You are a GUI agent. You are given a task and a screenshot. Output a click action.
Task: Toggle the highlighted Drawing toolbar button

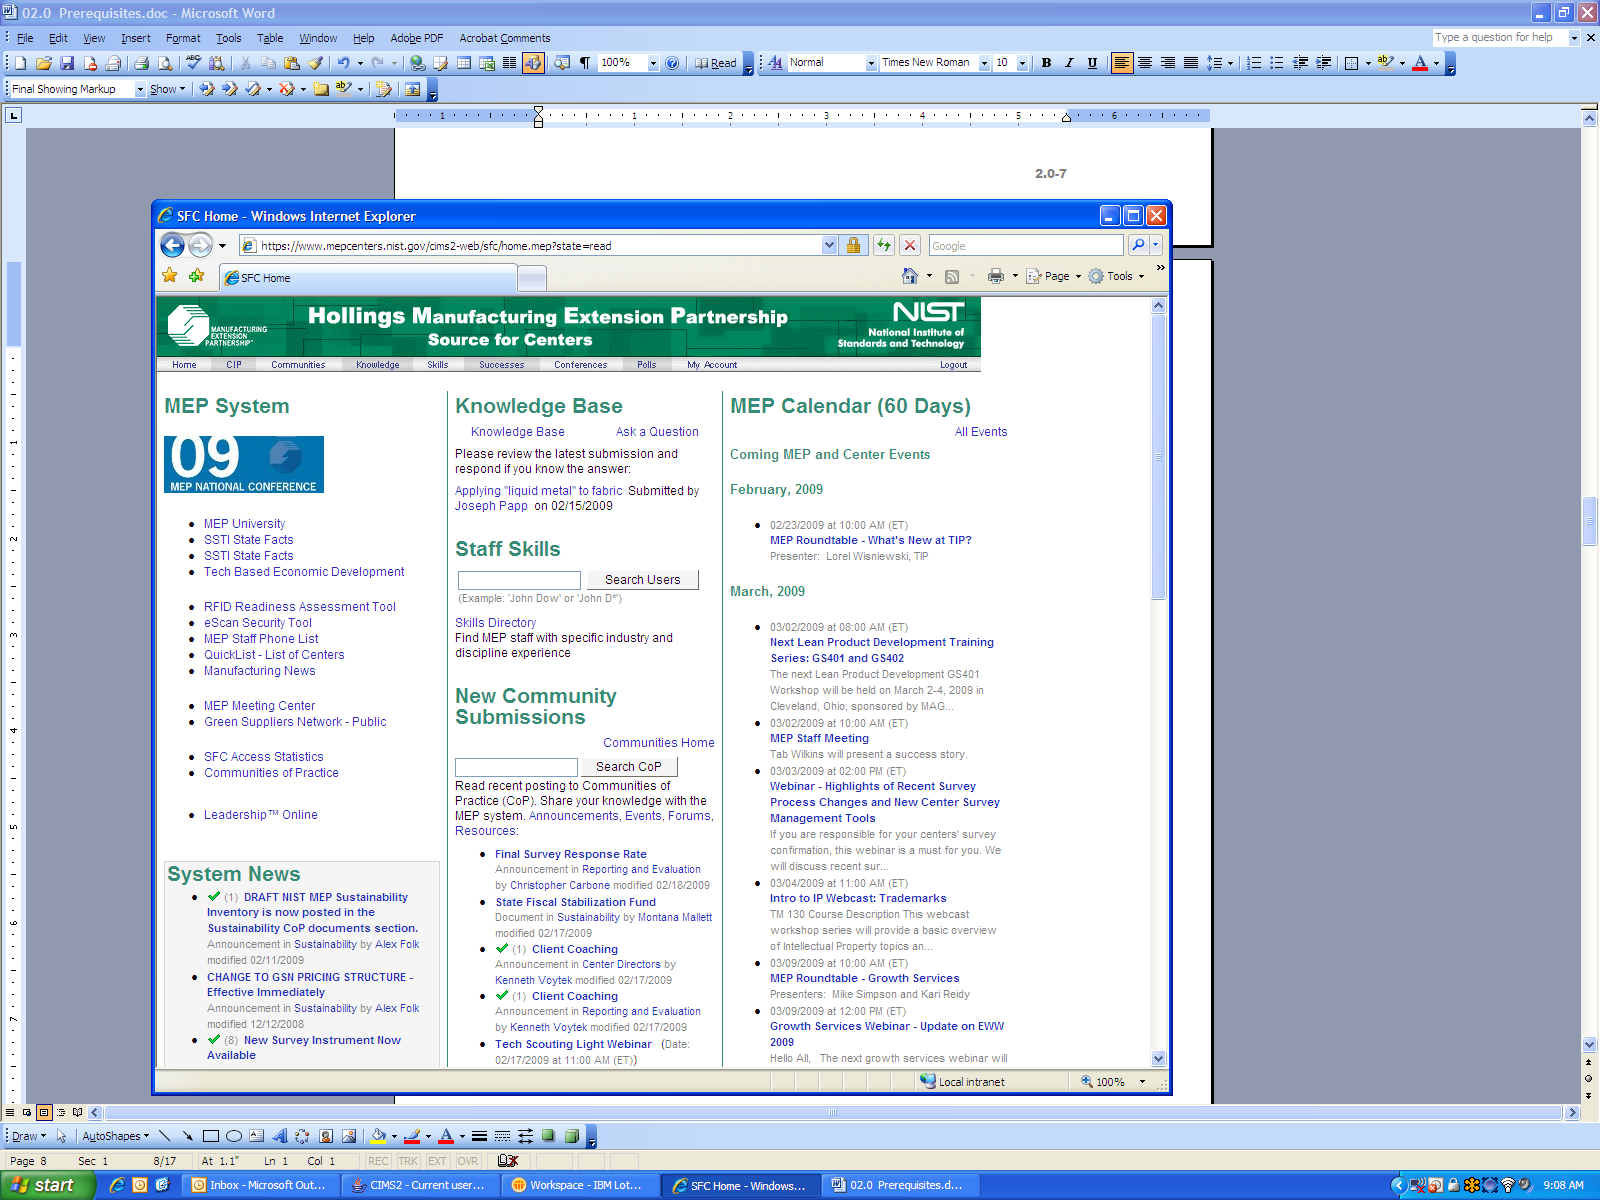[533, 63]
